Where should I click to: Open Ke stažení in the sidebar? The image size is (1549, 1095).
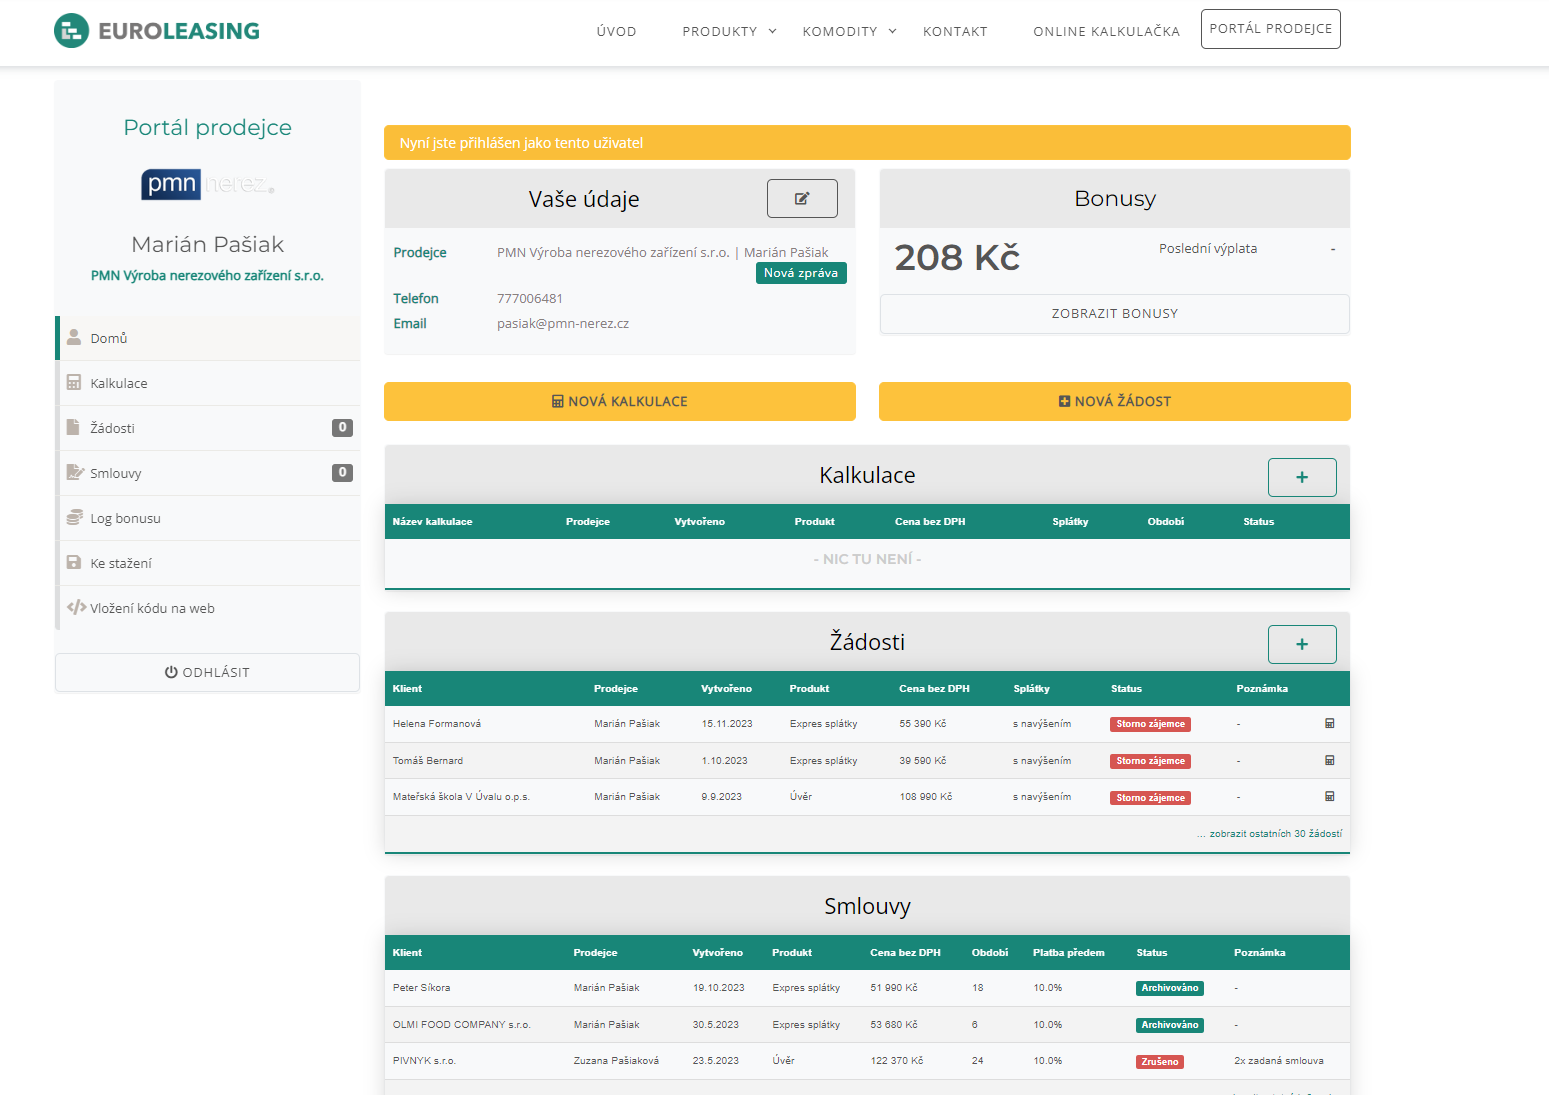pyautogui.click(x=121, y=563)
